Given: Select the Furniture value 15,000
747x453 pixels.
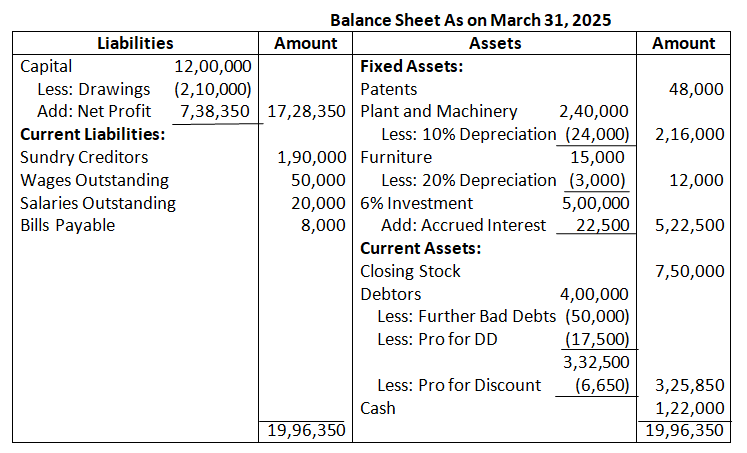Looking at the screenshot, I should [x=597, y=157].
